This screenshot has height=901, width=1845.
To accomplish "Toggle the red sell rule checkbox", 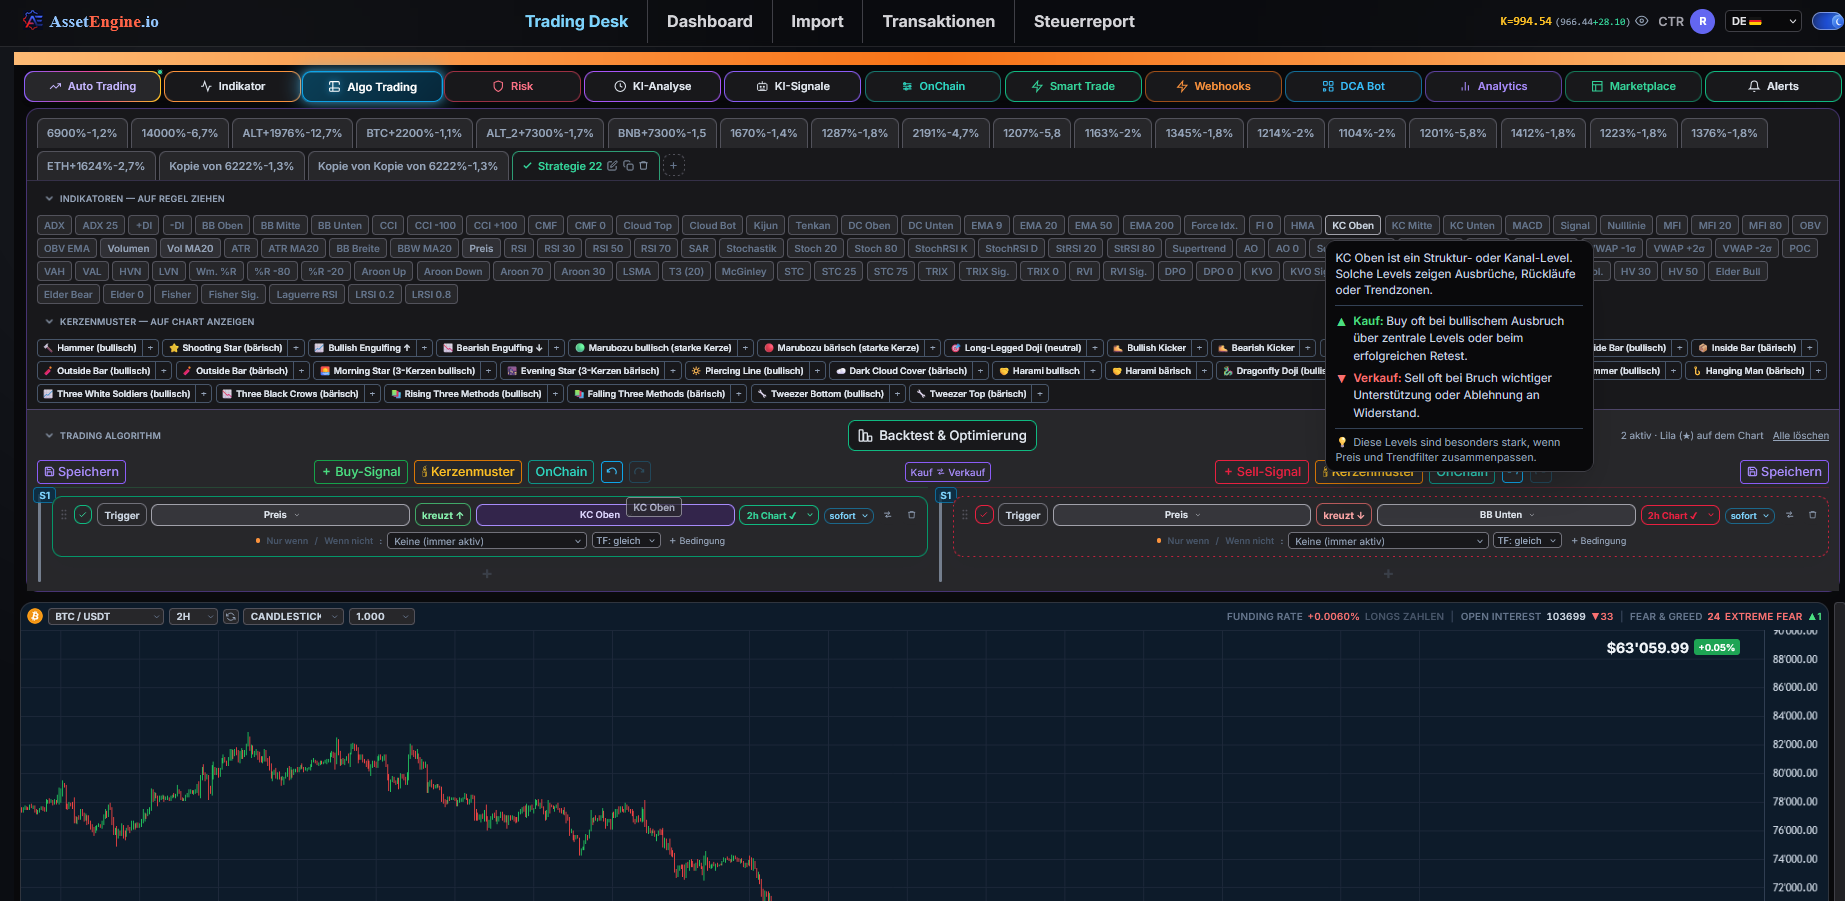I will click(x=984, y=515).
